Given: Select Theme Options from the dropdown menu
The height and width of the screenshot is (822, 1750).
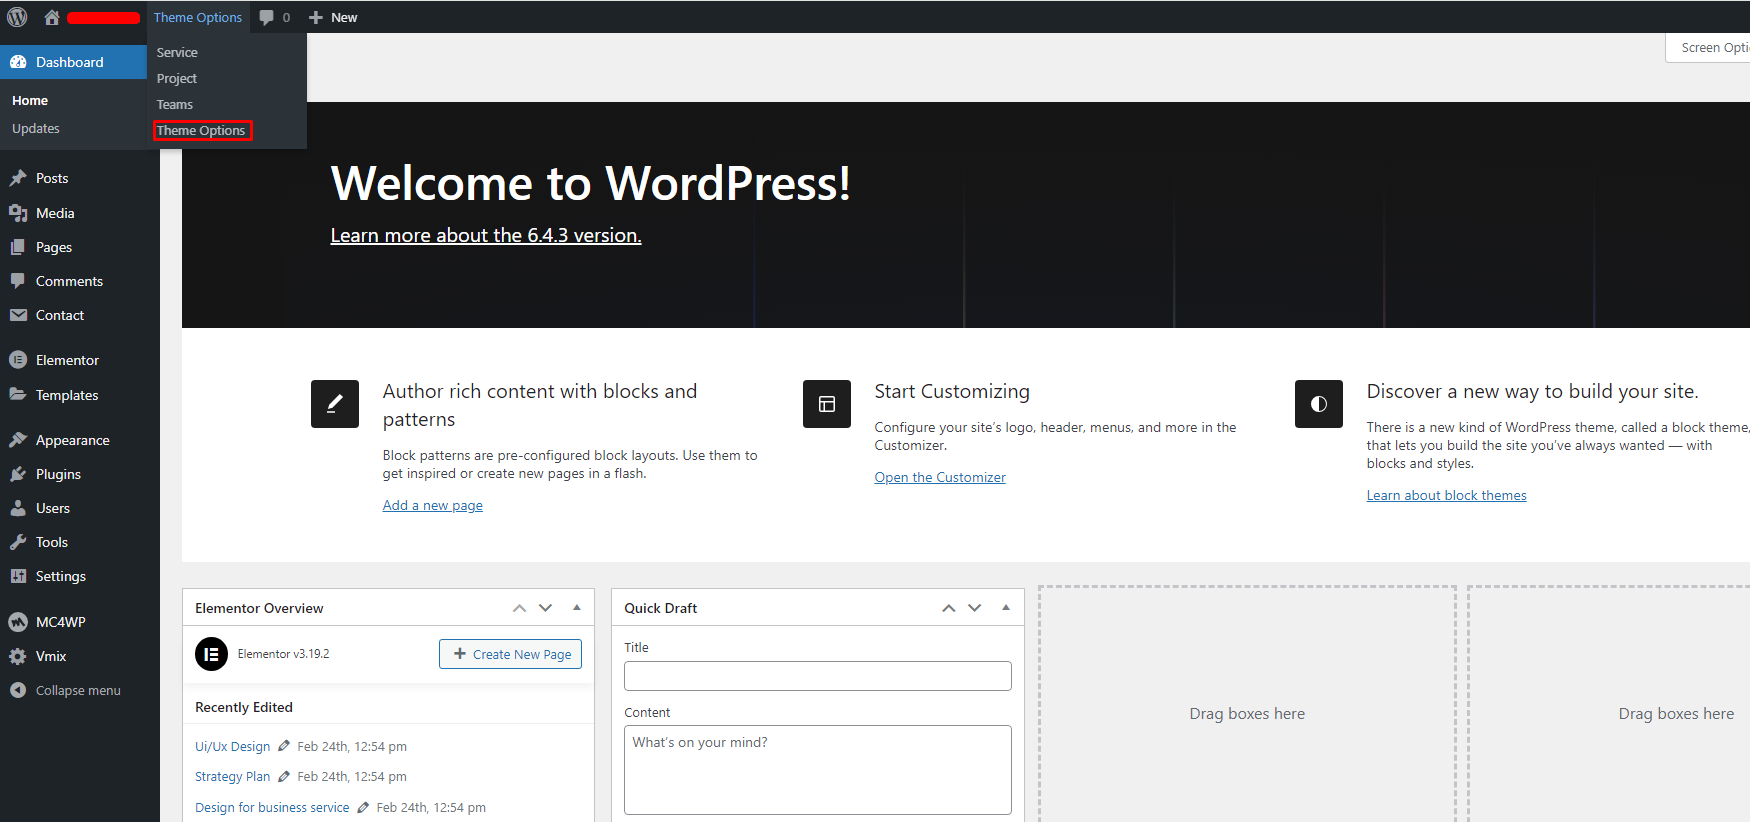Looking at the screenshot, I should point(201,131).
